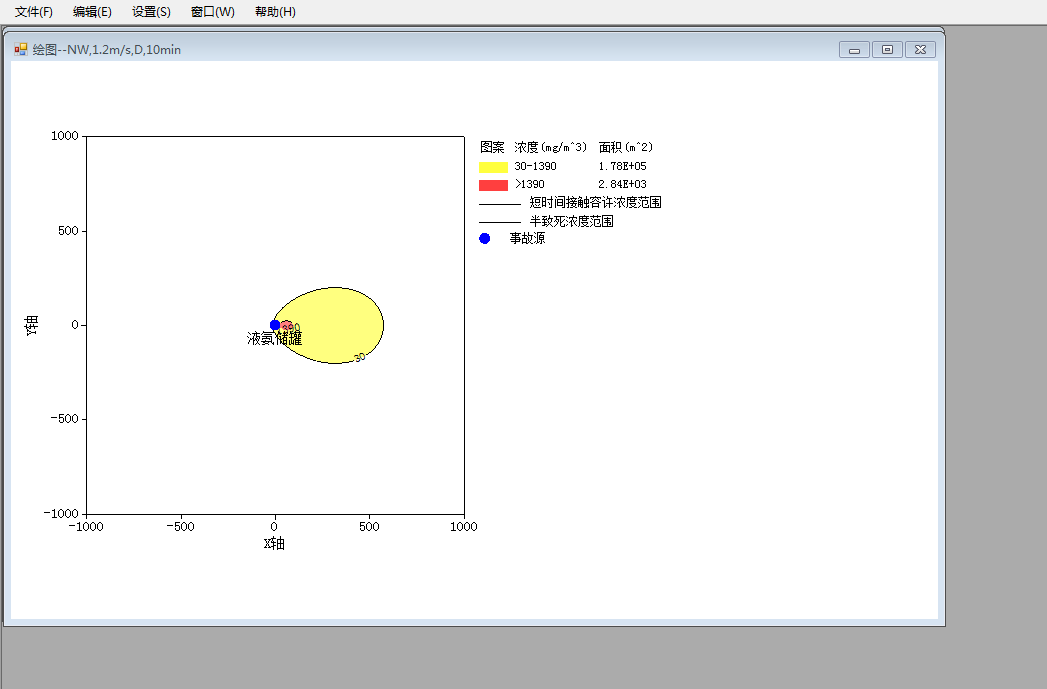Image resolution: width=1047 pixels, height=689 pixels.
Task: Click the 事故源 legend label
Action: point(527,238)
